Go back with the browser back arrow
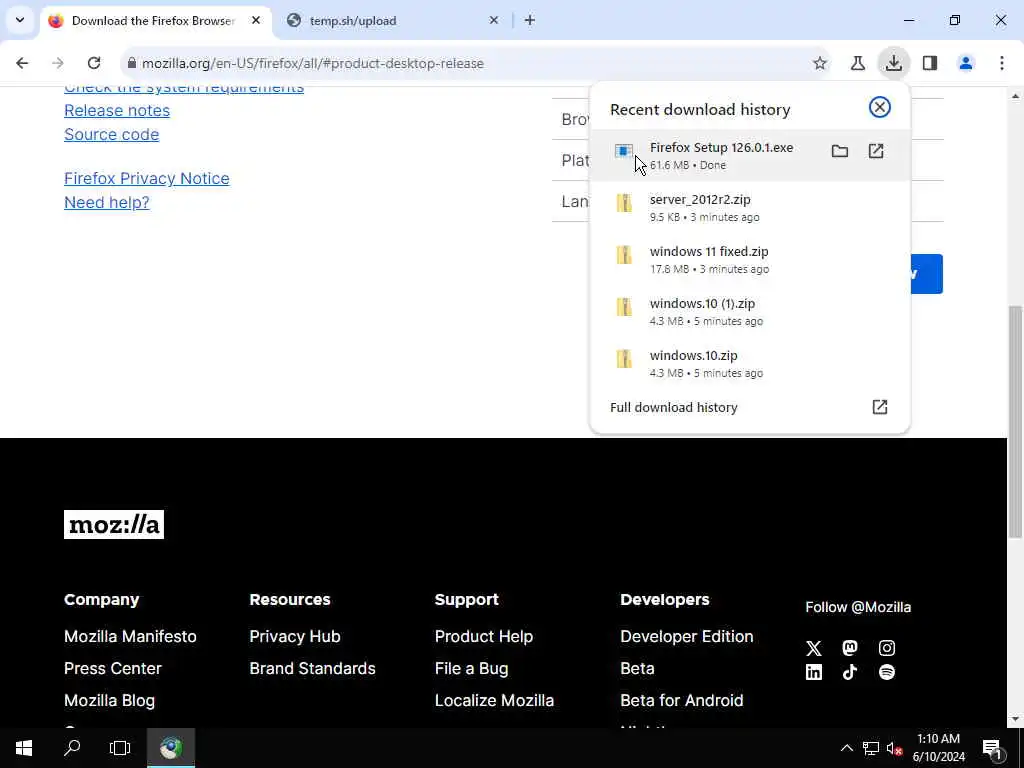 click(22, 63)
